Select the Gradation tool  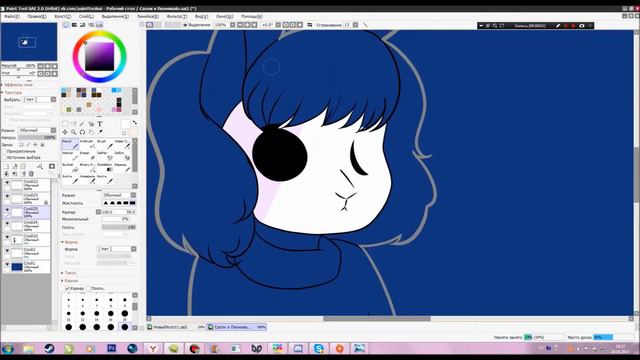click(x=105, y=167)
